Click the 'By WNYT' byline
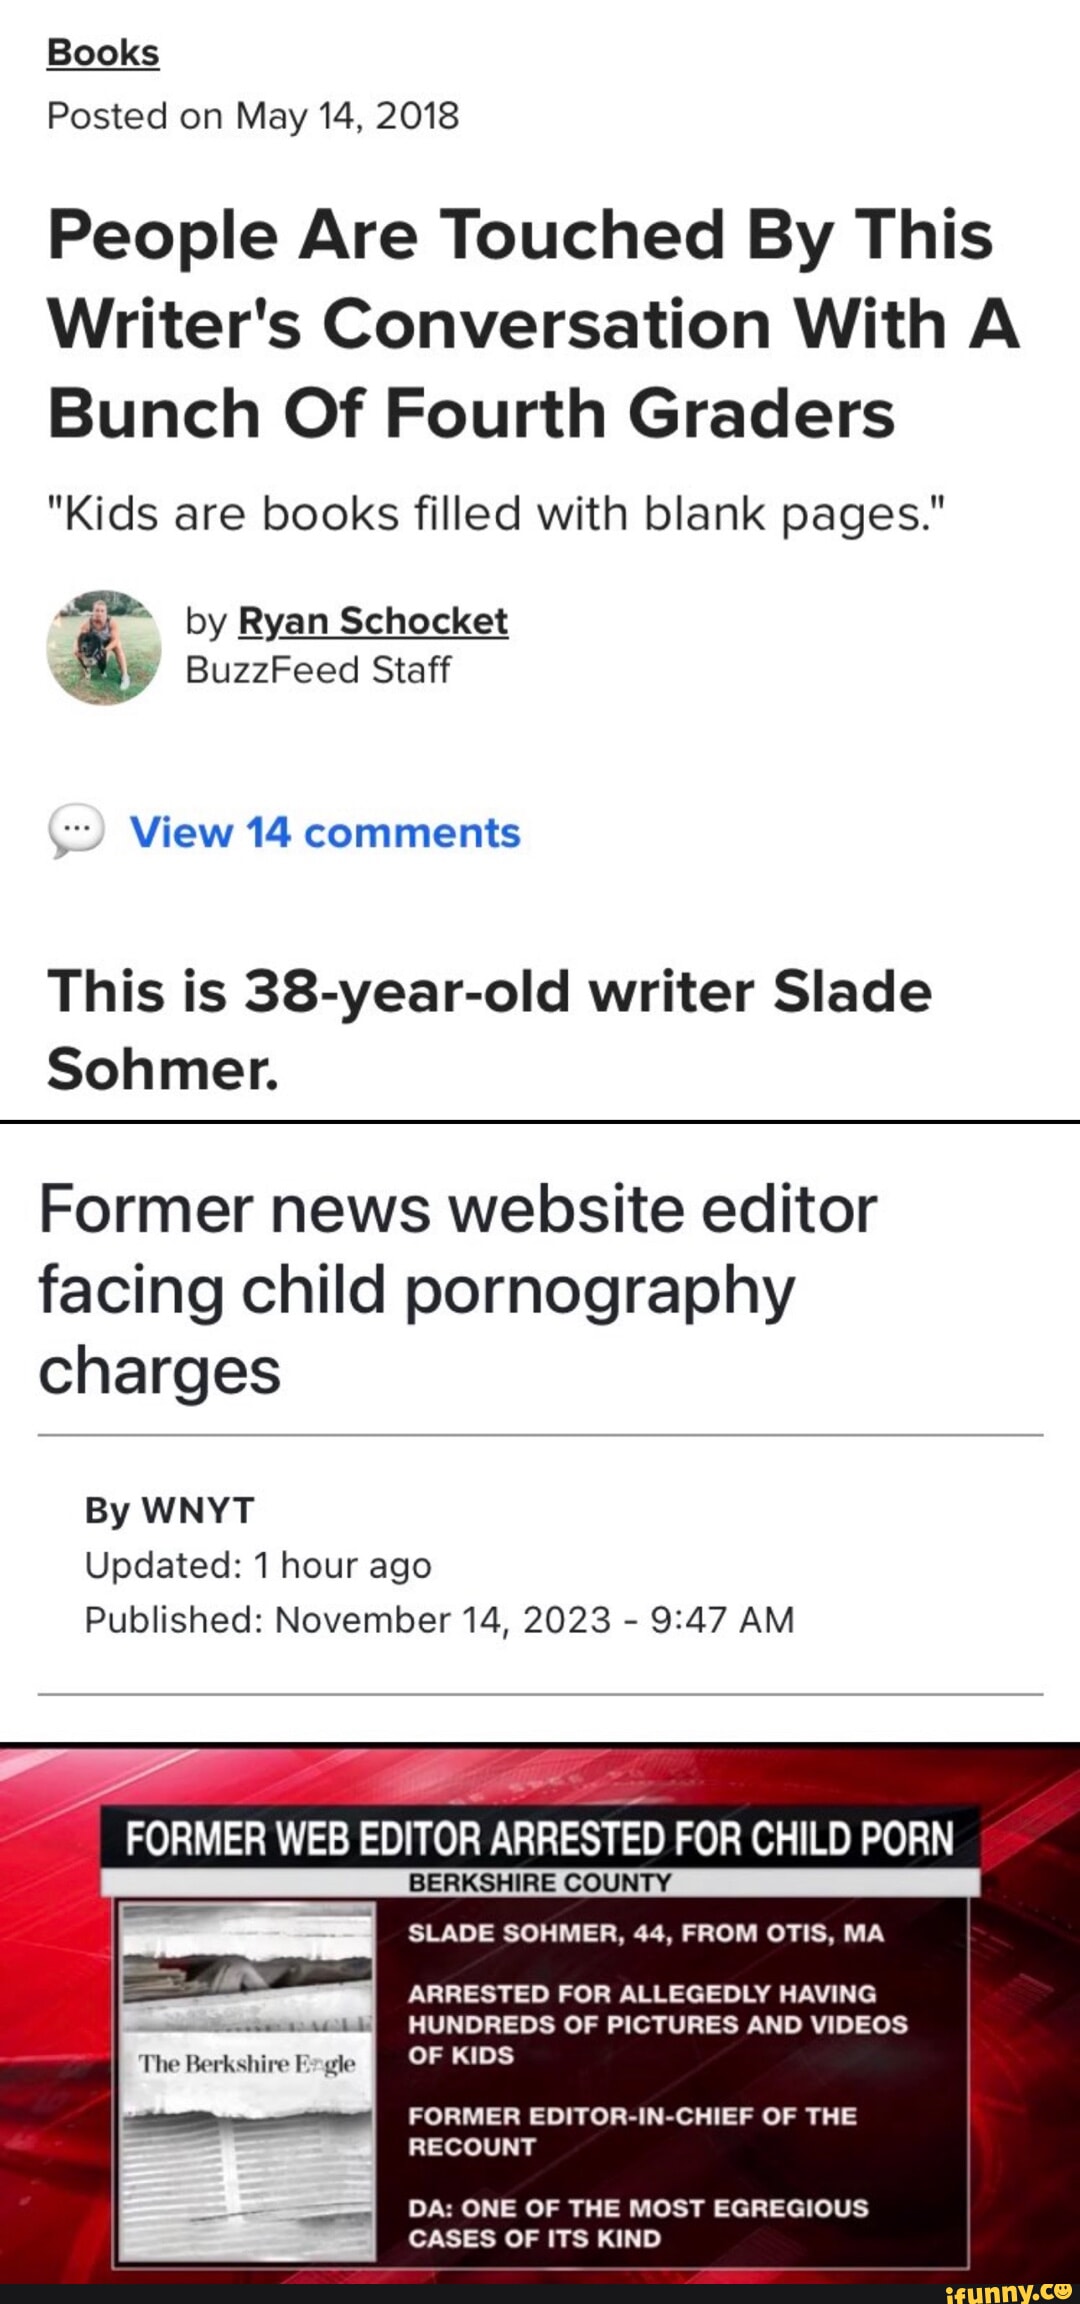Screen dimensions: 1080x2304 coord(169,1509)
